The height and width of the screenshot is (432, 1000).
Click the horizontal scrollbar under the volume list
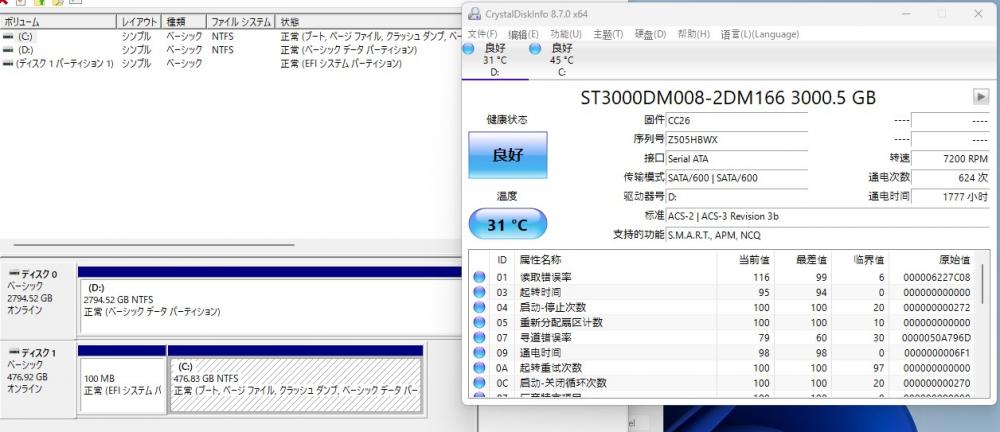[153, 244]
